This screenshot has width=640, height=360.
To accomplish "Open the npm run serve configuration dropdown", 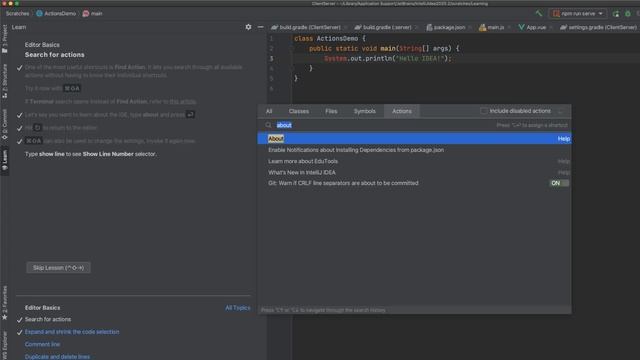I will [578, 13].
